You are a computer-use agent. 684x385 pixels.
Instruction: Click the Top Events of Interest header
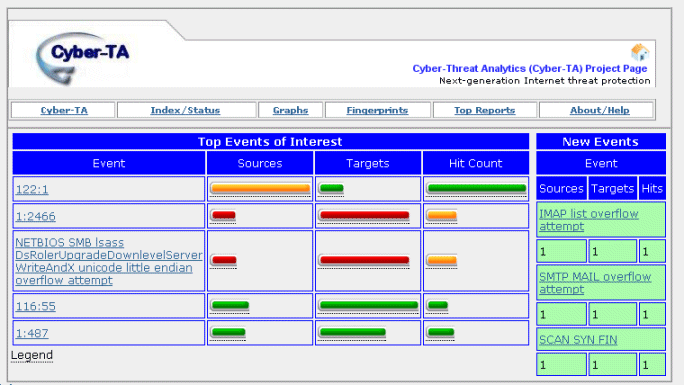(x=270, y=142)
